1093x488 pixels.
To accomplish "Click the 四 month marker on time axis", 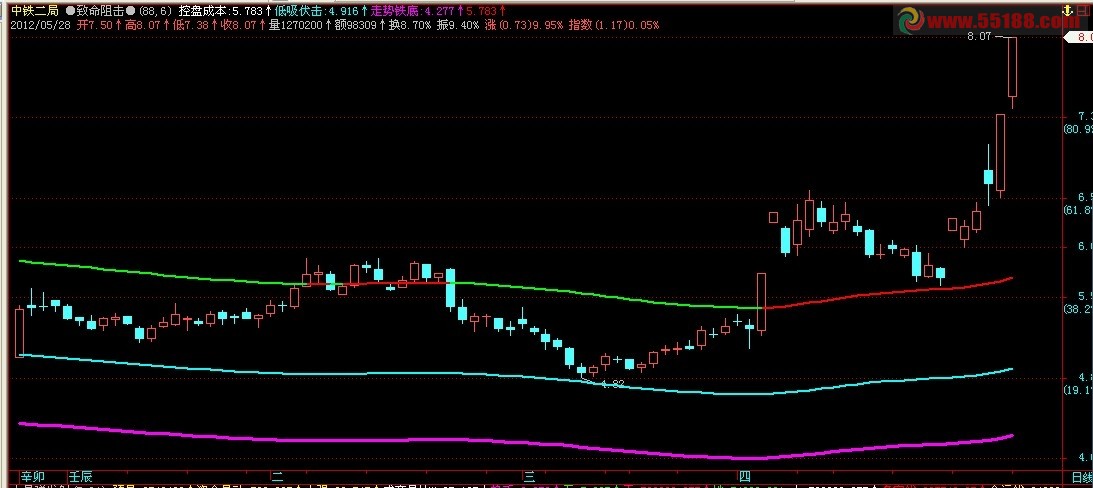I will click(x=745, y=477).
